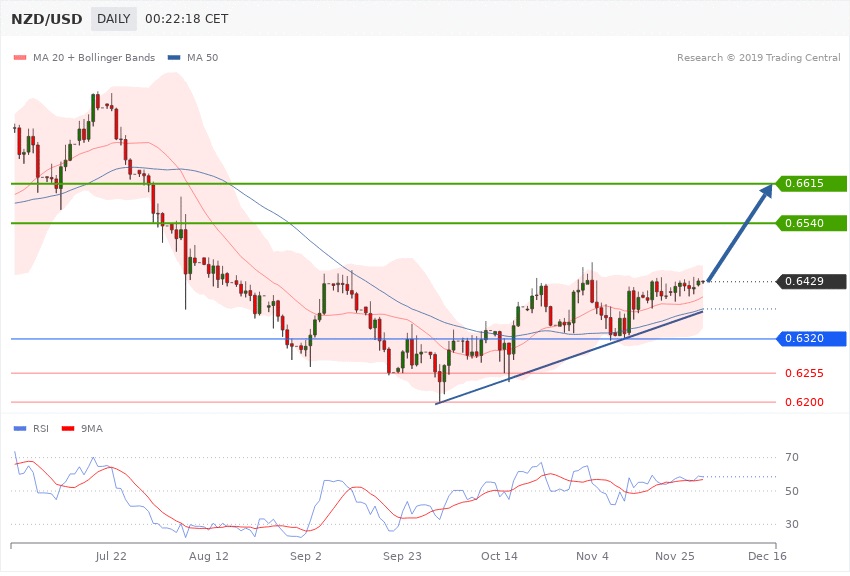Click the Dec 16 date axis label
The width and height of the screenshot is (850, 576).
tap(767, 556)
